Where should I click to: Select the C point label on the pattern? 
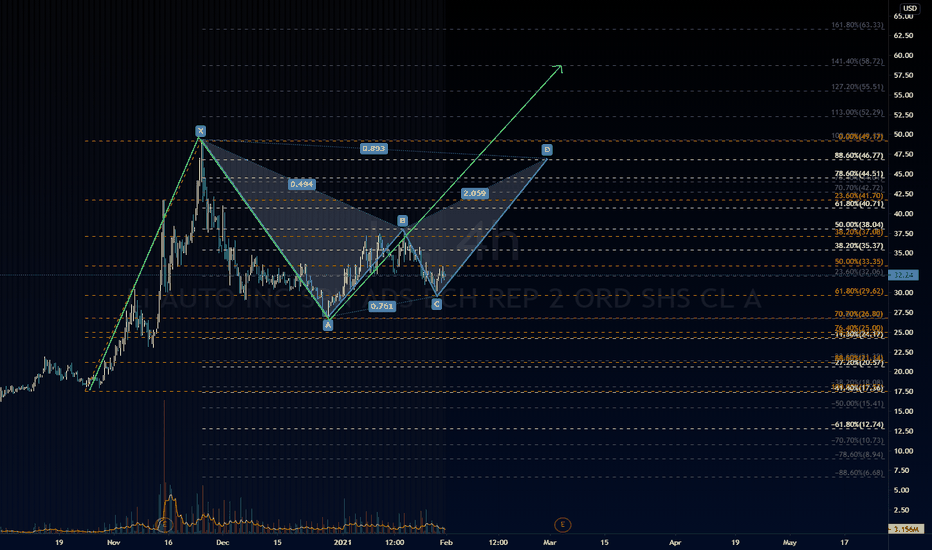click(x=436, y=304)
